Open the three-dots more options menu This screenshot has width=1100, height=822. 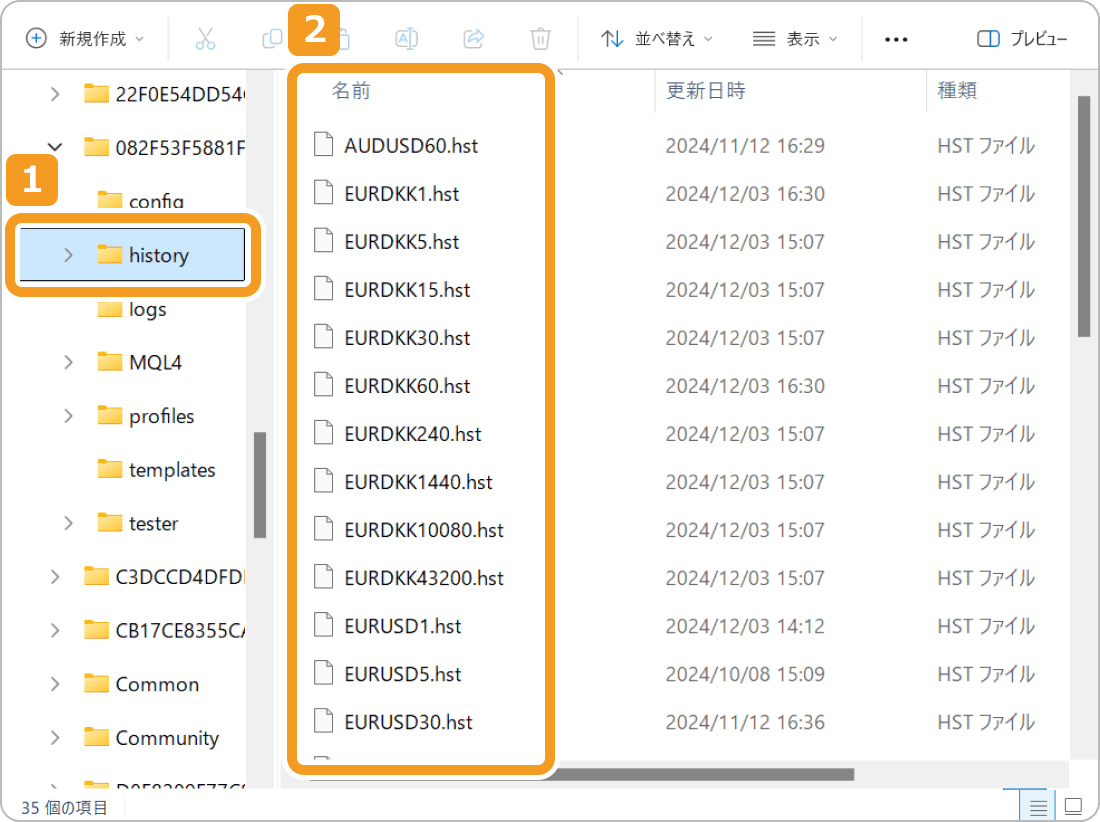[896, 39]
